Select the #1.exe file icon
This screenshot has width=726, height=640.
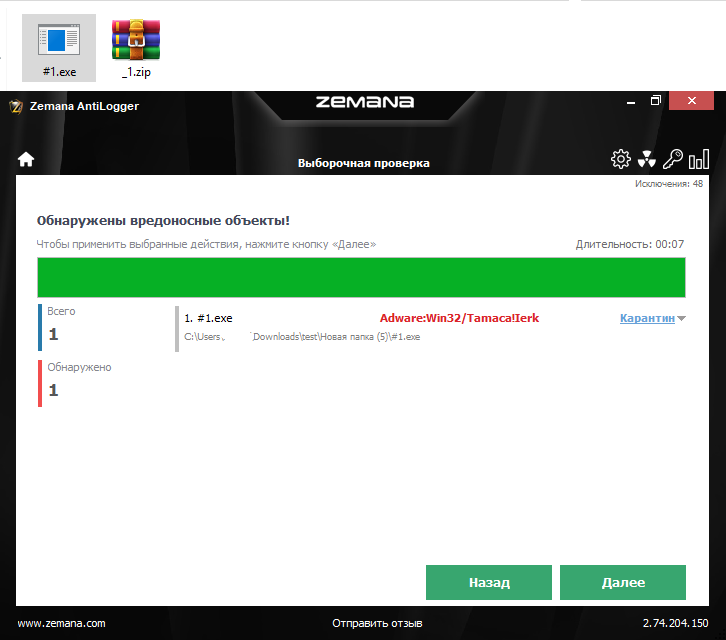[x=59, y=48]
